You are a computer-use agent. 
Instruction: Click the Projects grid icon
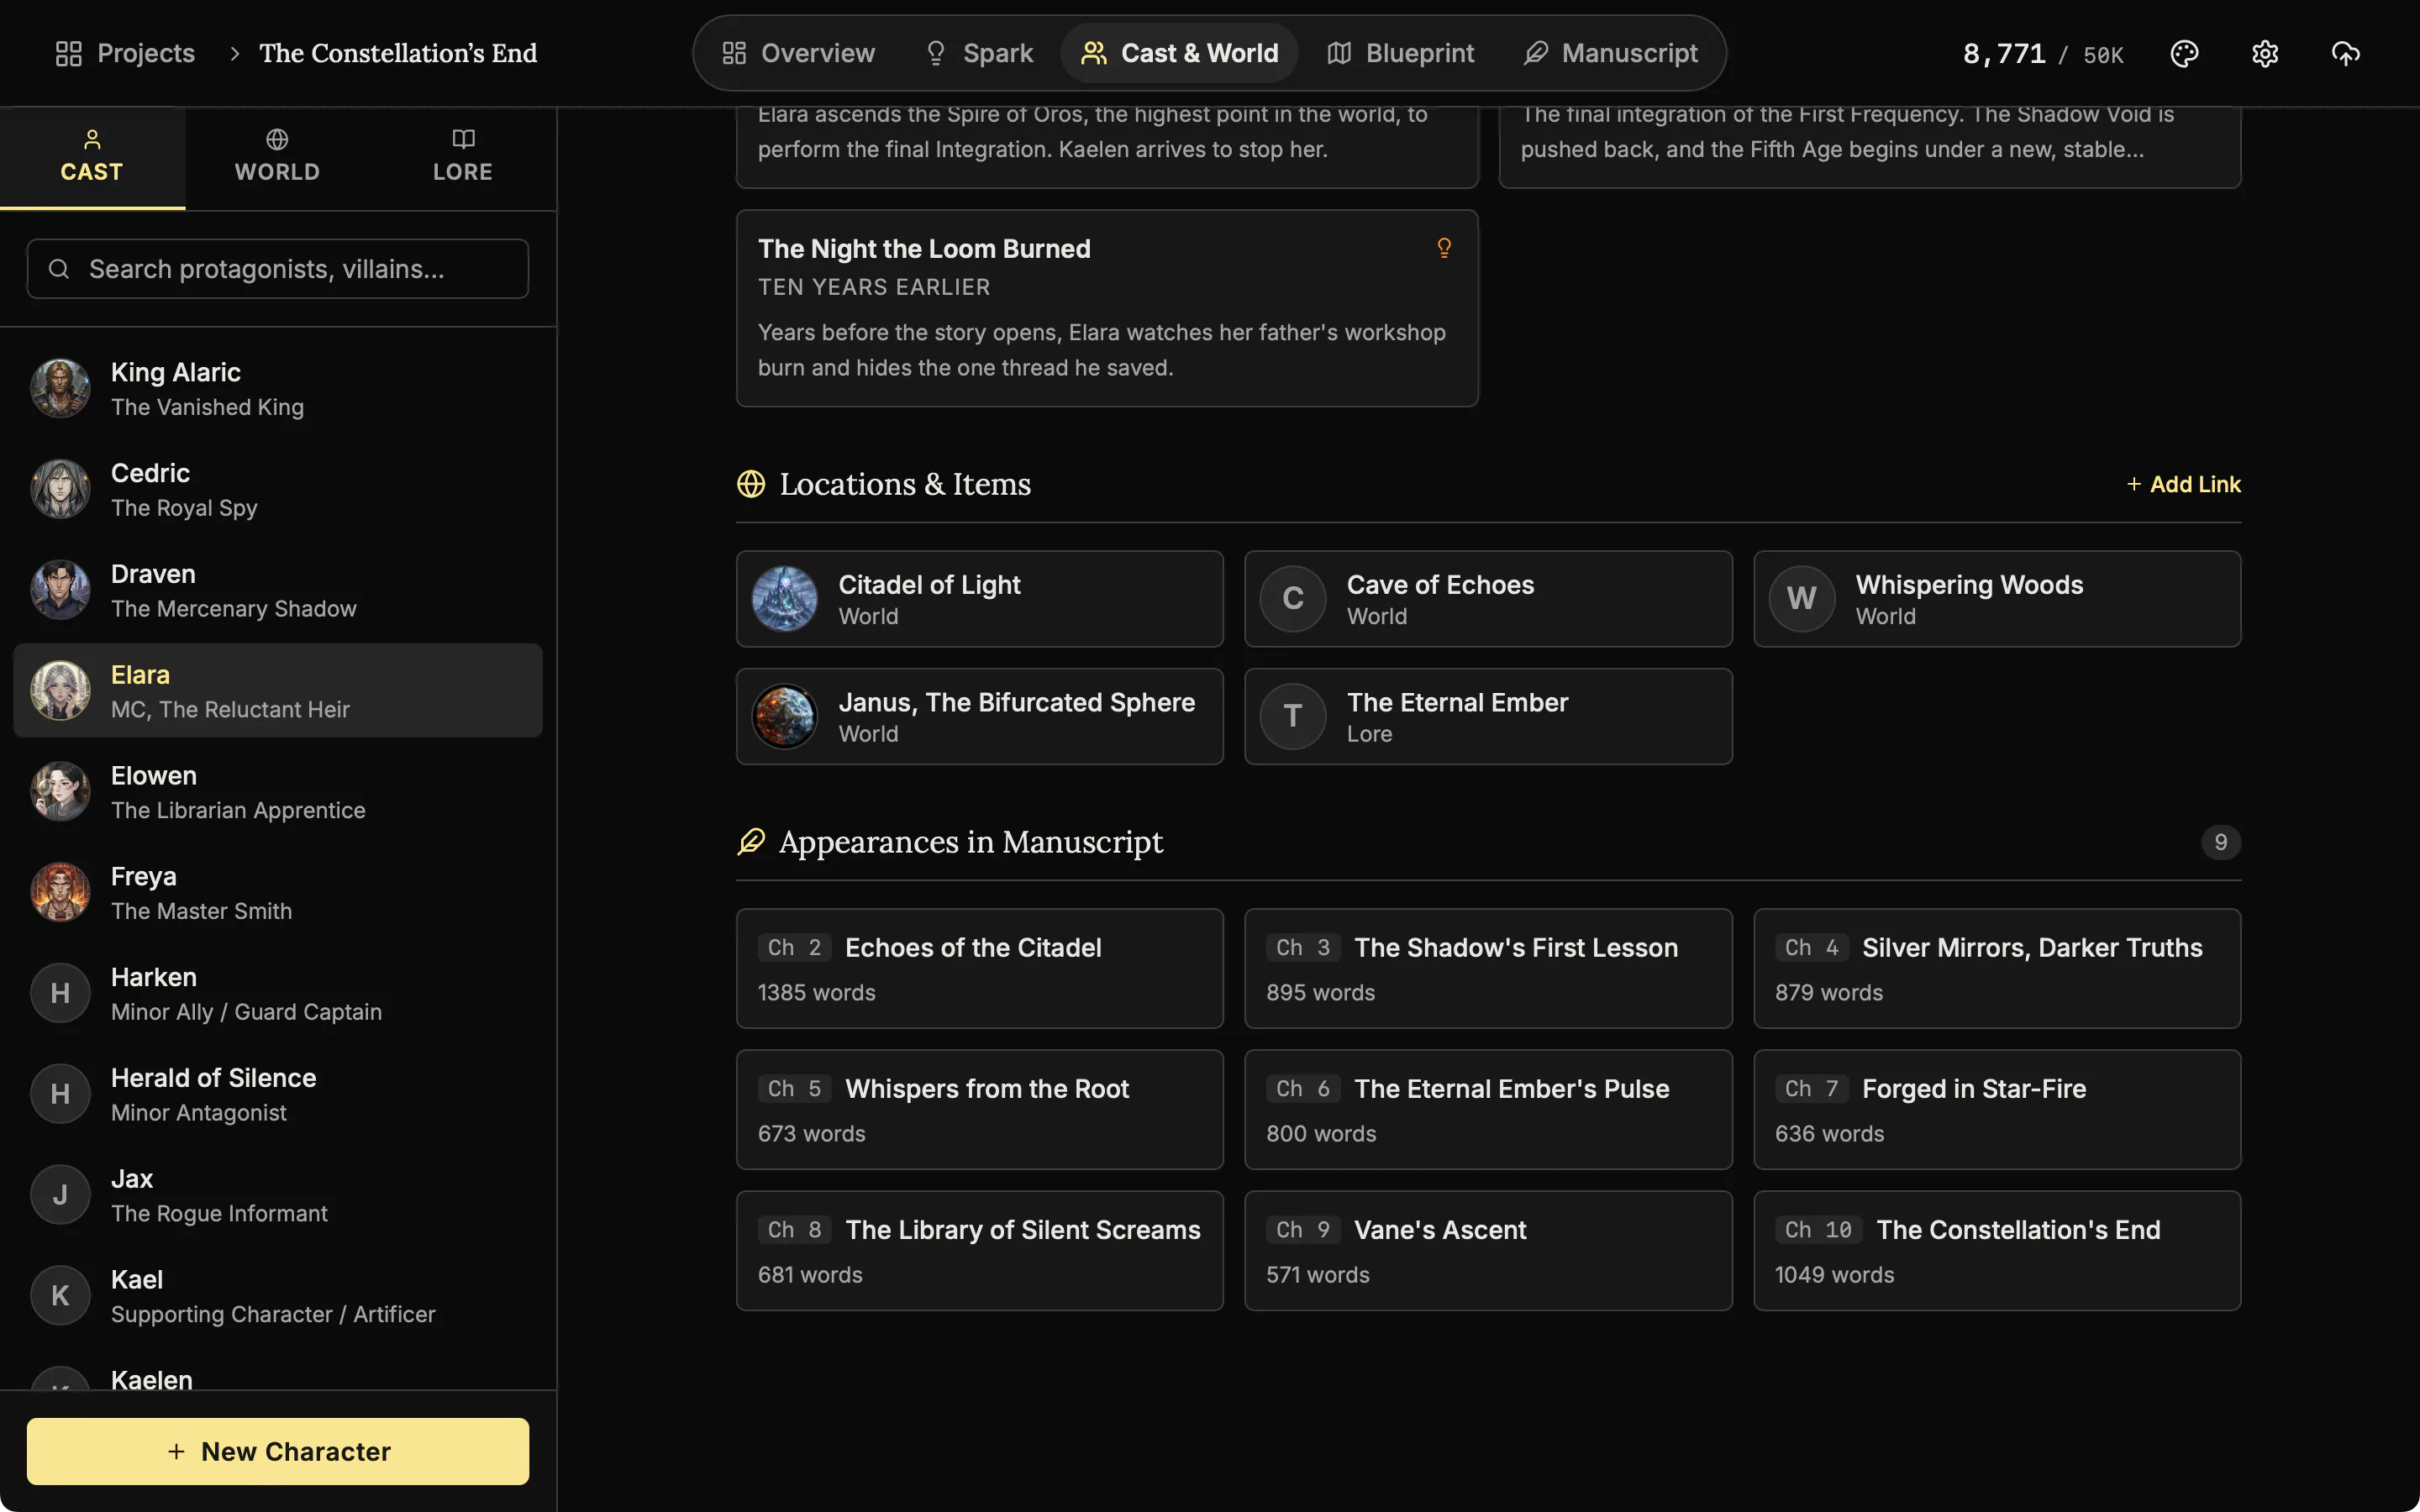pyautogui.click(x=68, y=53)
